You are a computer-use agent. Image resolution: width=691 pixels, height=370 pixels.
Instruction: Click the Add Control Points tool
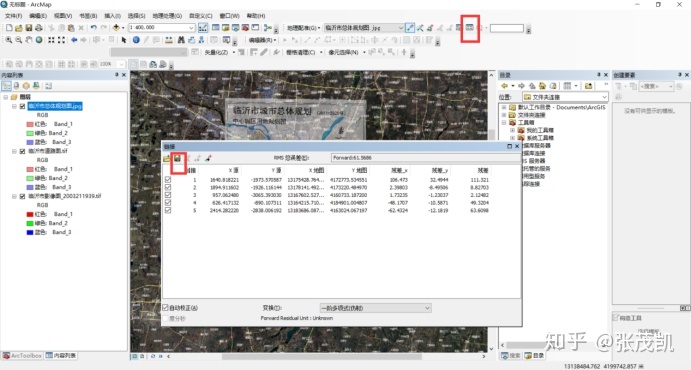(x=410, y=28)
